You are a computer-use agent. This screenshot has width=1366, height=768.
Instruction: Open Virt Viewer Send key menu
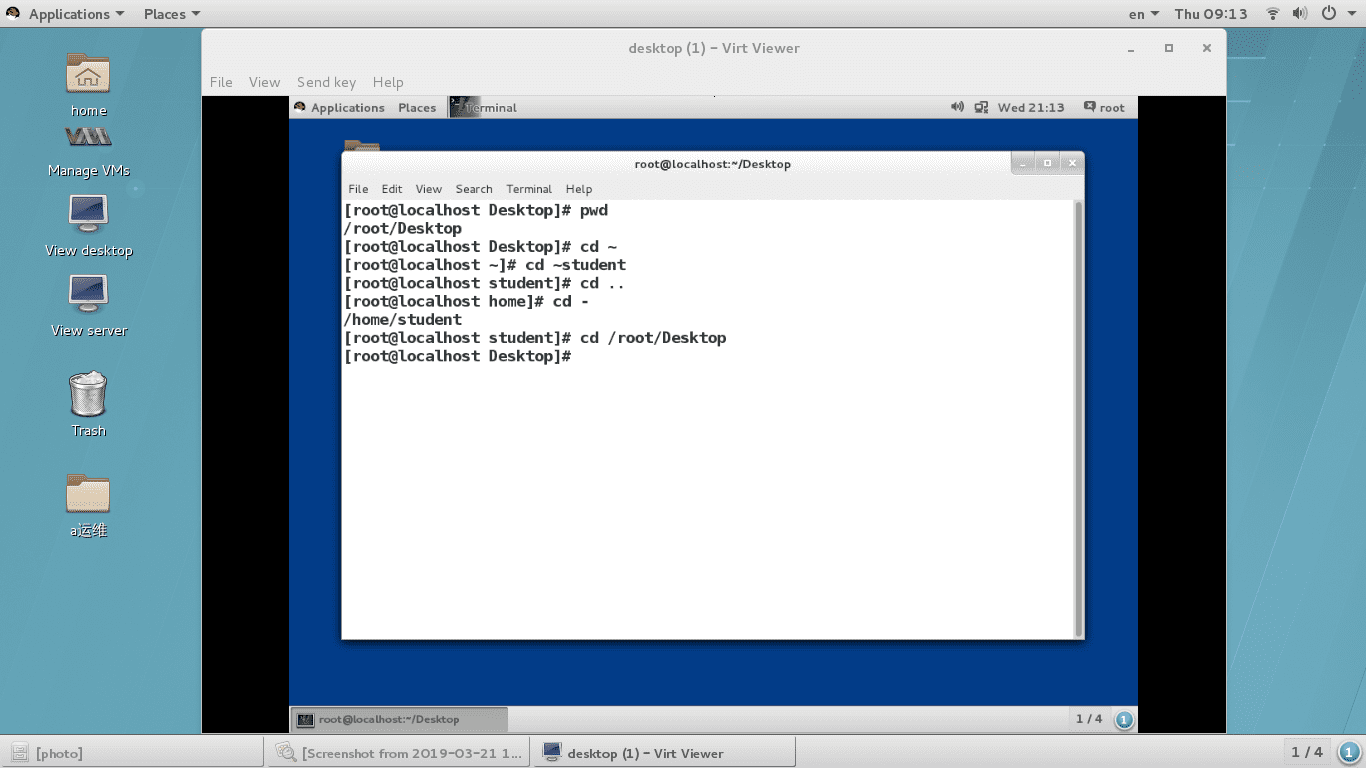coord(326,82)
